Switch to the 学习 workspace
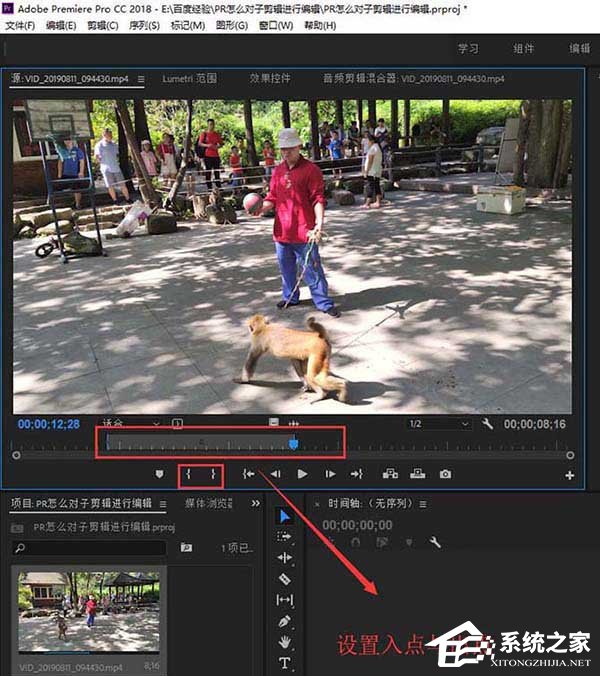This screenshot has height=676, width=600. point(468,48)
